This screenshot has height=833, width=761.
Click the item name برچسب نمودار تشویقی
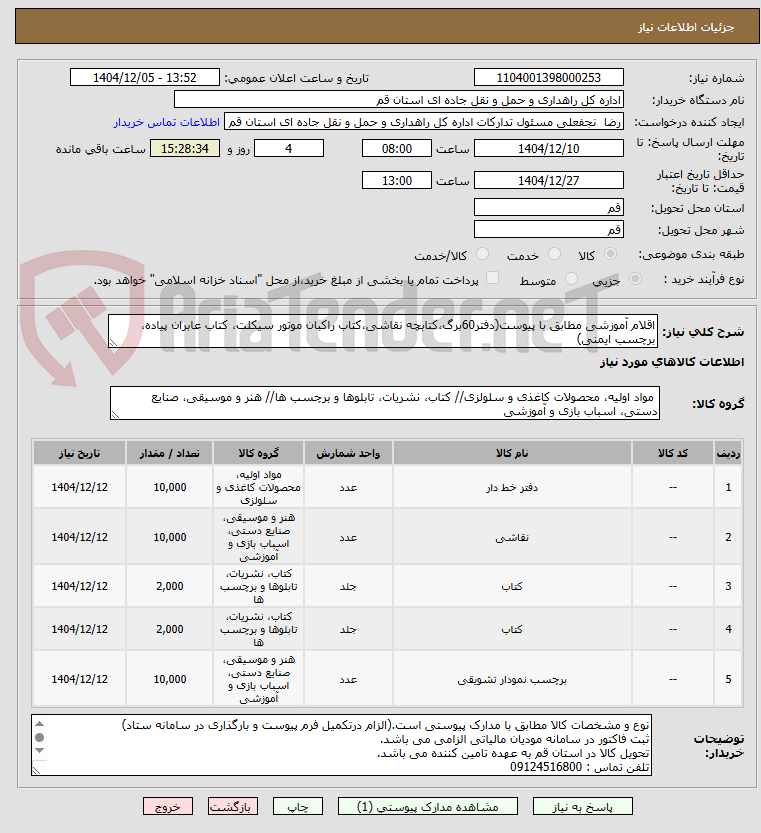[x=512, y=679]
